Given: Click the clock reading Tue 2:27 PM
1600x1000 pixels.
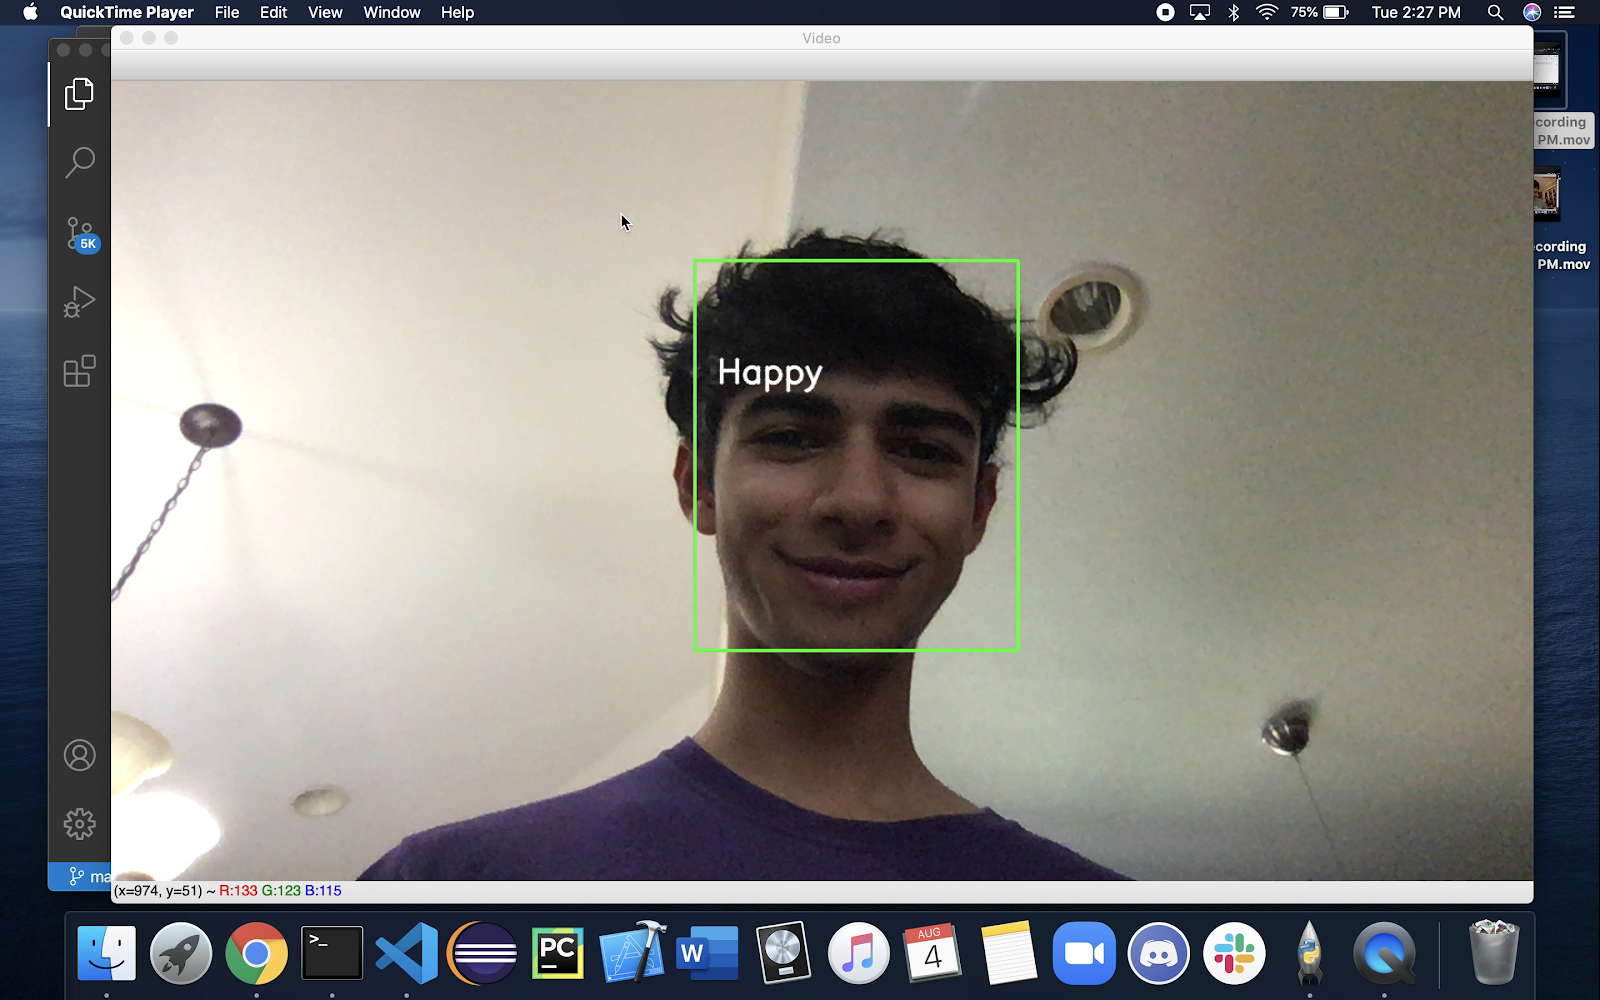Looking at the screenshot, I should pyautogui.click(x=1416, y=12).
